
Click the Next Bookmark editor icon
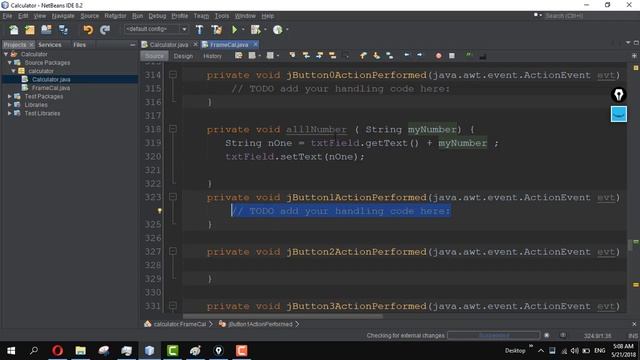pyautogui.click(x=376, y=56)
